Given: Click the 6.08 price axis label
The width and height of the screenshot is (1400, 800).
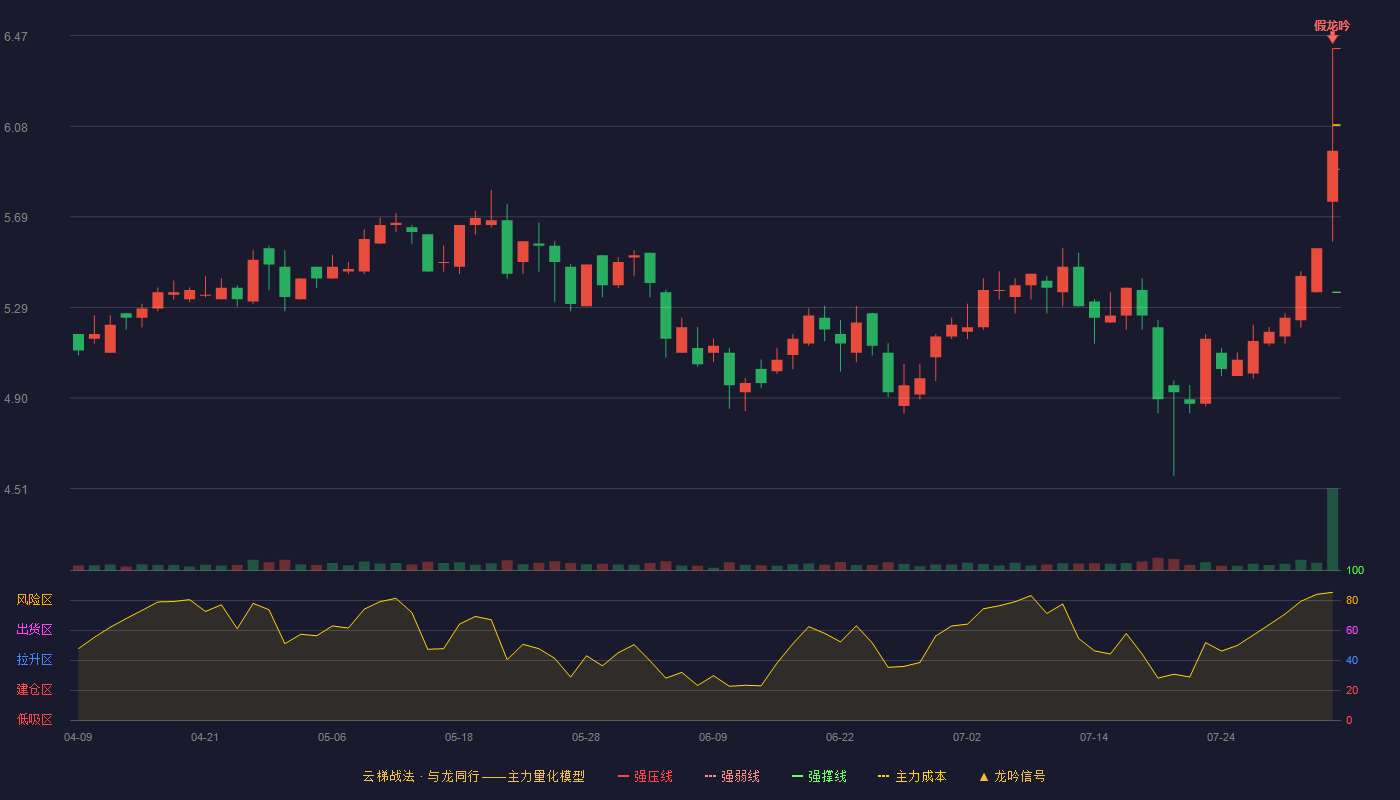Looking at the screenshot, I should click(x=16, y=128).
